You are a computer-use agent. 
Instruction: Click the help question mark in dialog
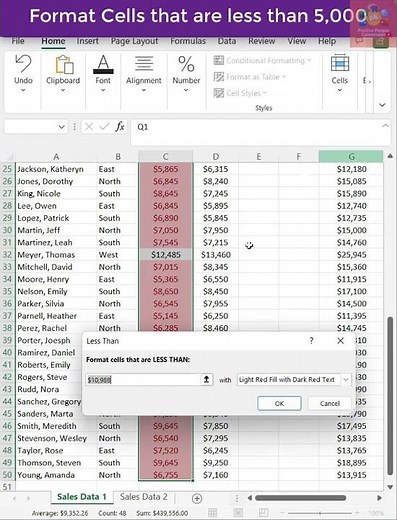click(311, 341)
